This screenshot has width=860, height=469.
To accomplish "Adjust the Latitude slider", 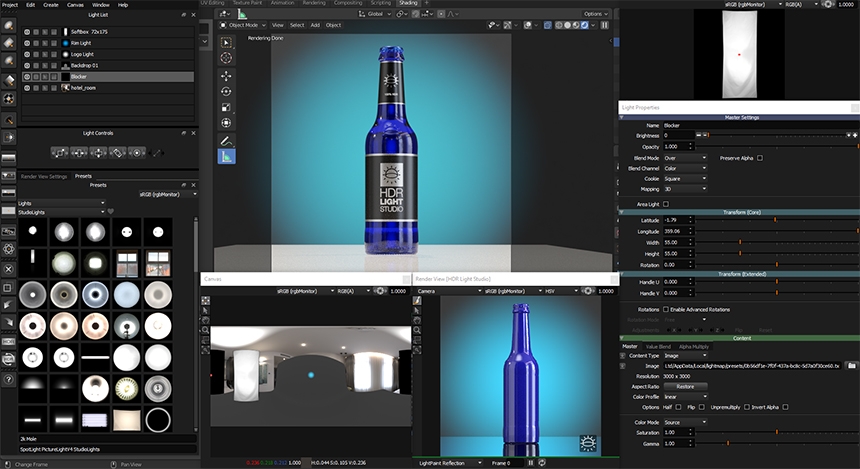I will (x=776, y=220).
